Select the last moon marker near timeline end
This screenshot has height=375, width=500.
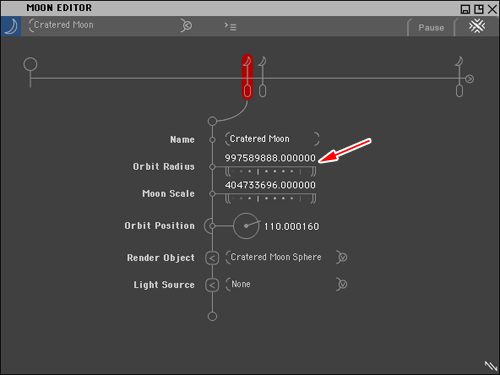tap(459, 77)
